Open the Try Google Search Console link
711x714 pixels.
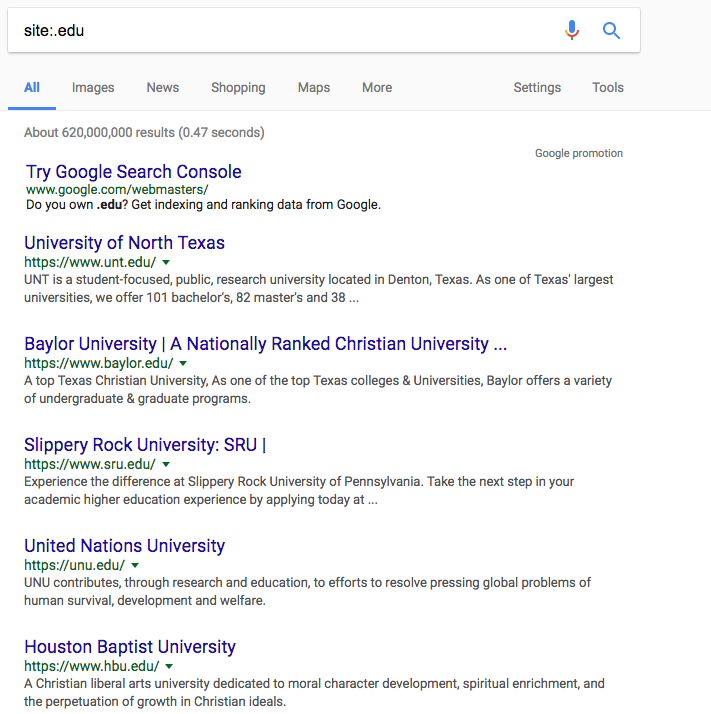coord(133,172)
